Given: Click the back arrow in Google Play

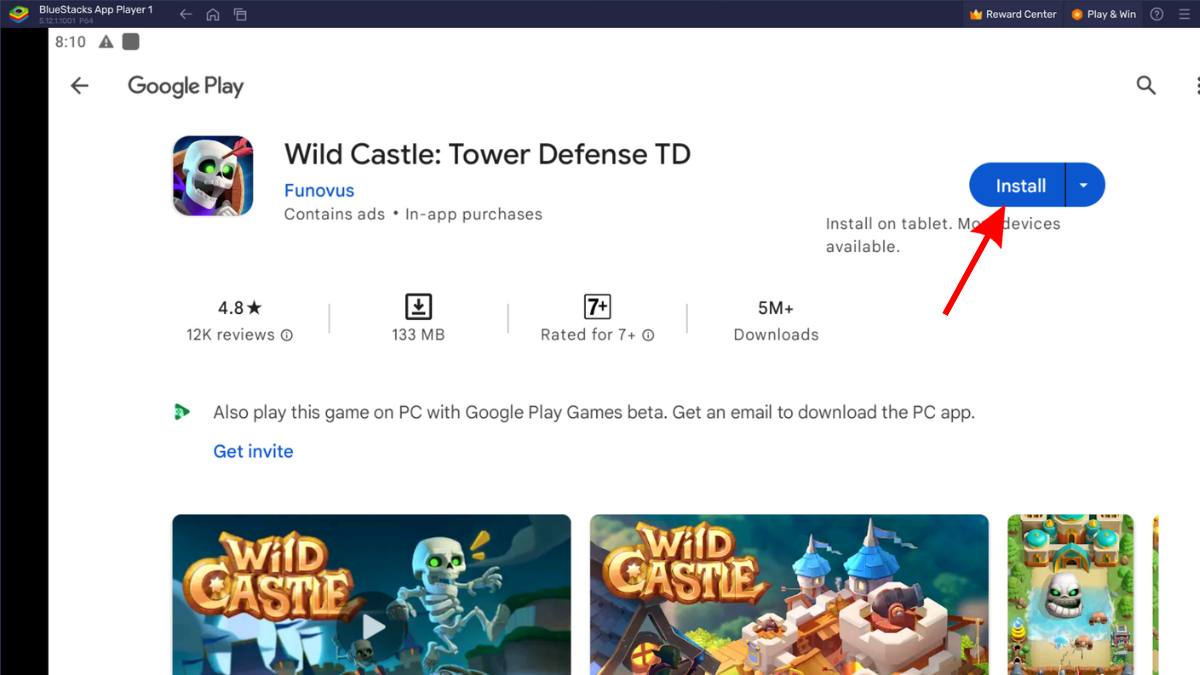Looking at the screenshot, I should (79, 86).
